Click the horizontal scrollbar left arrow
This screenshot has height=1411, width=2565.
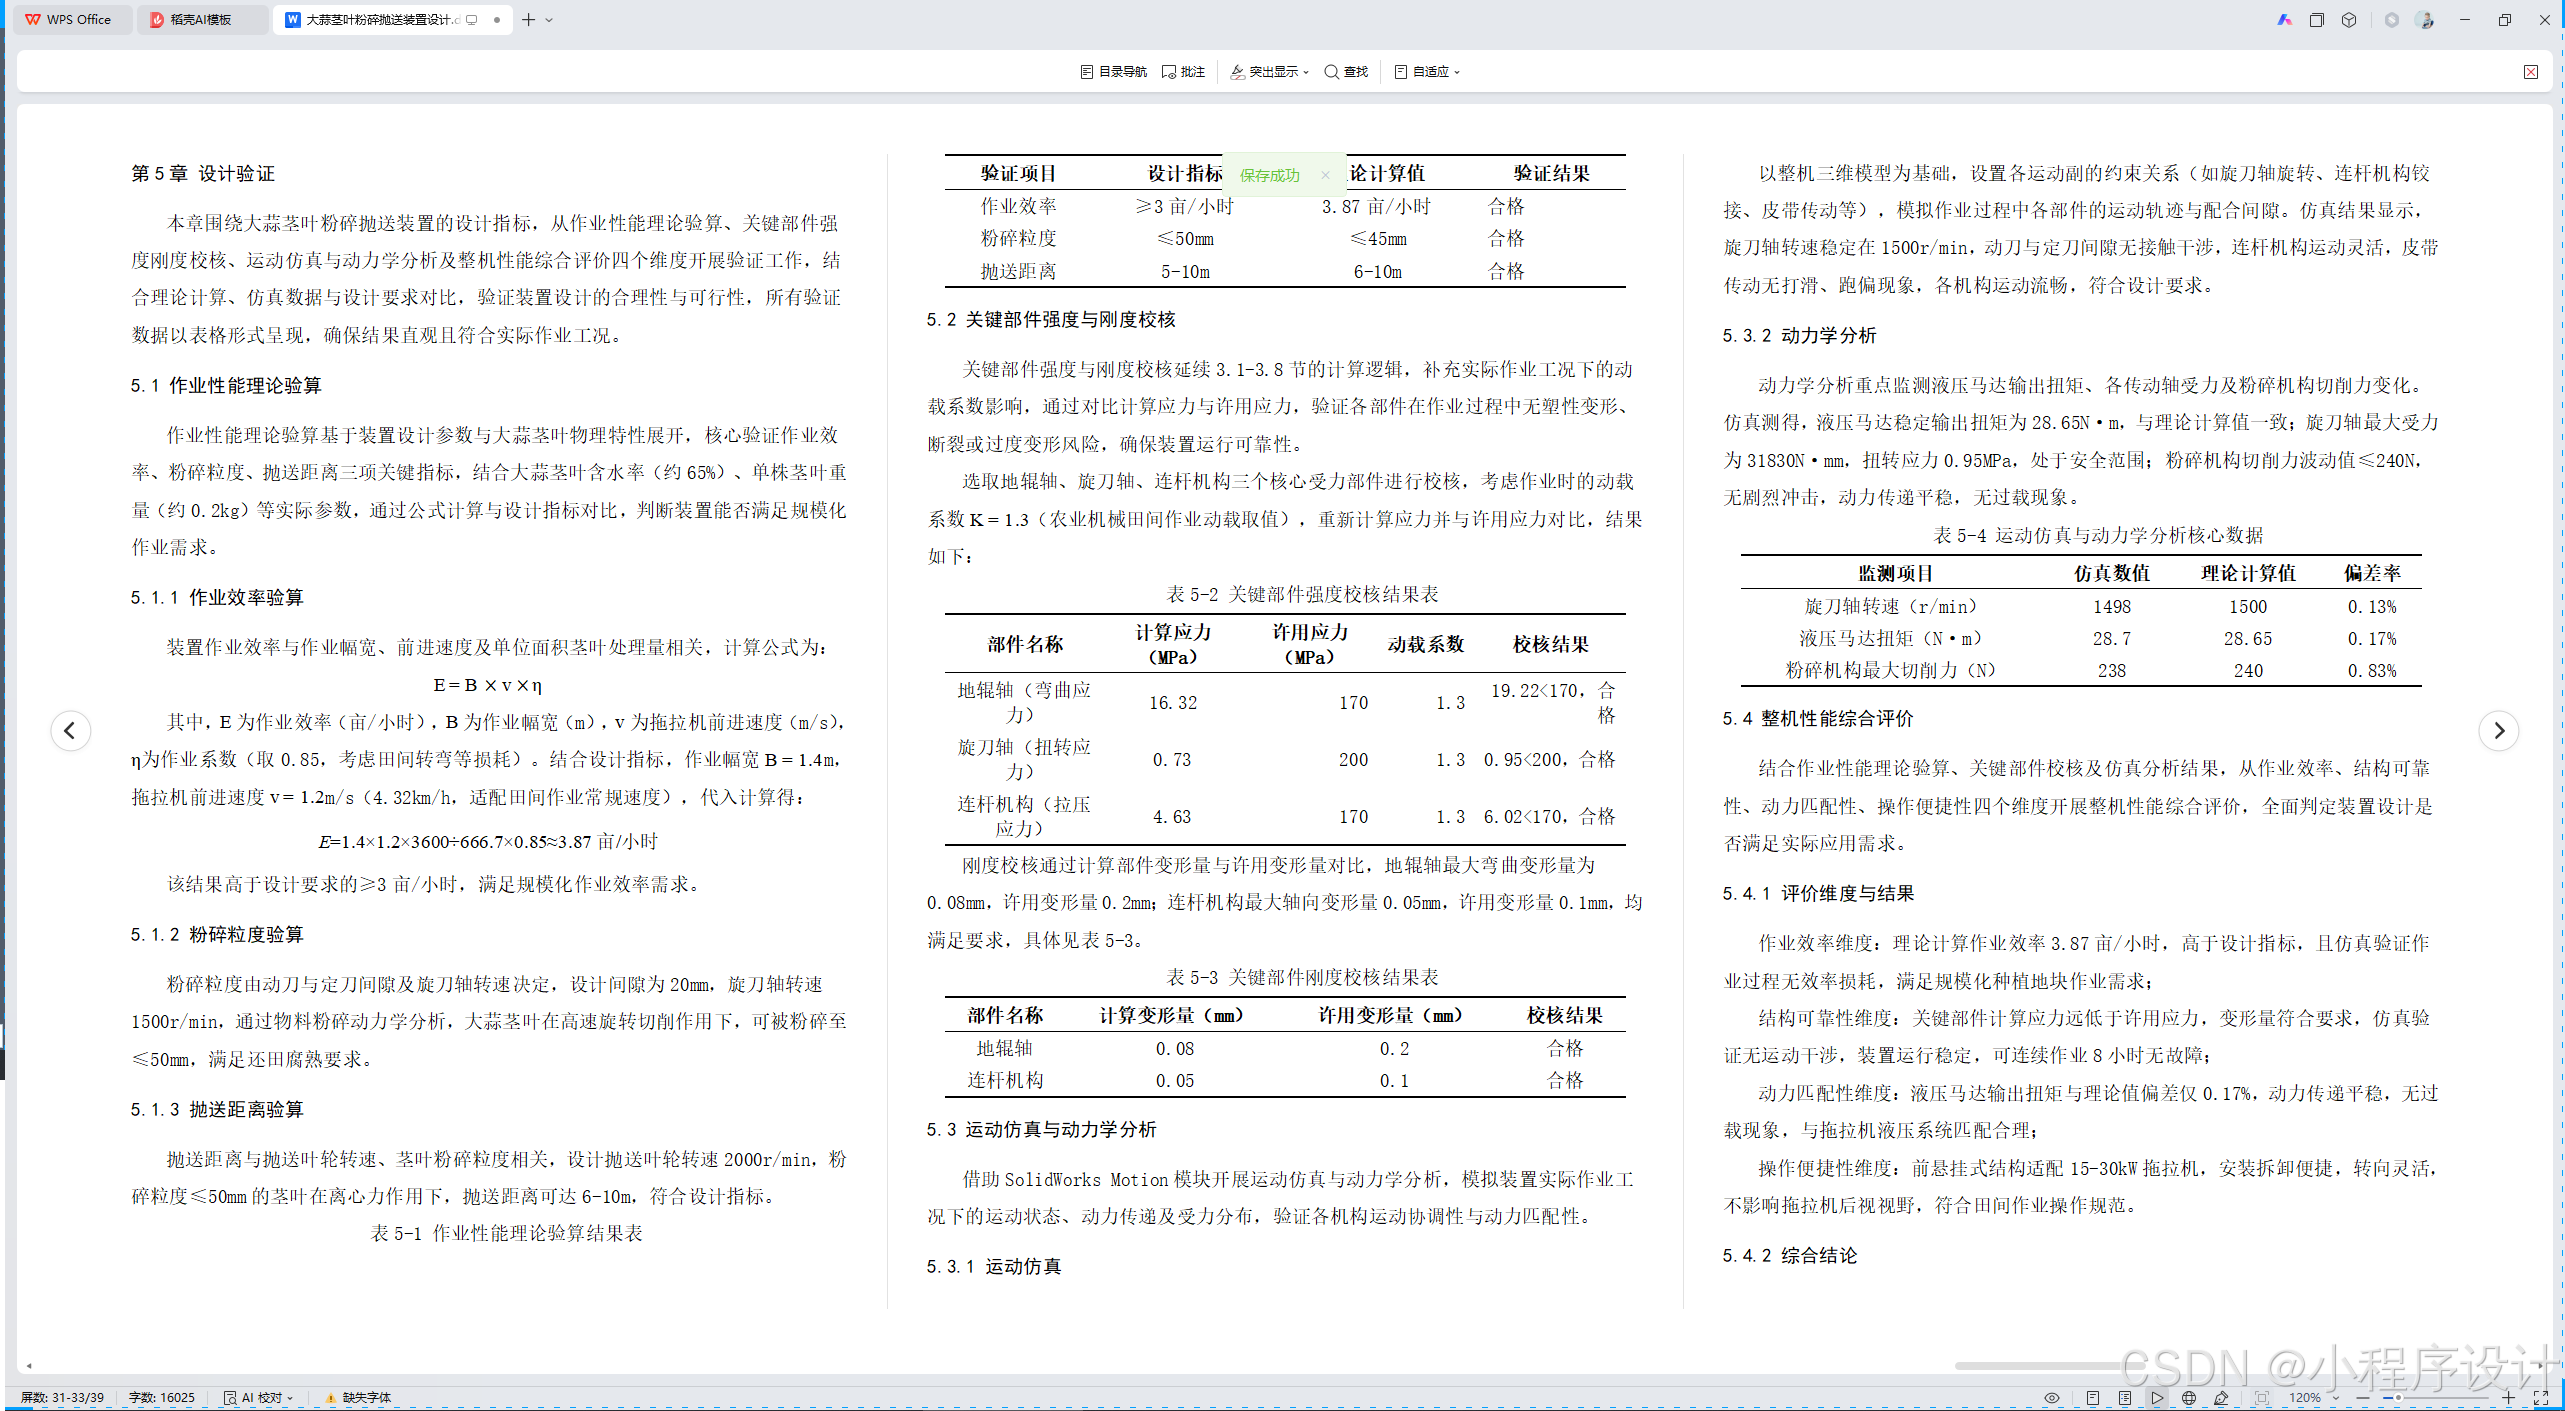click(29, 1365)
